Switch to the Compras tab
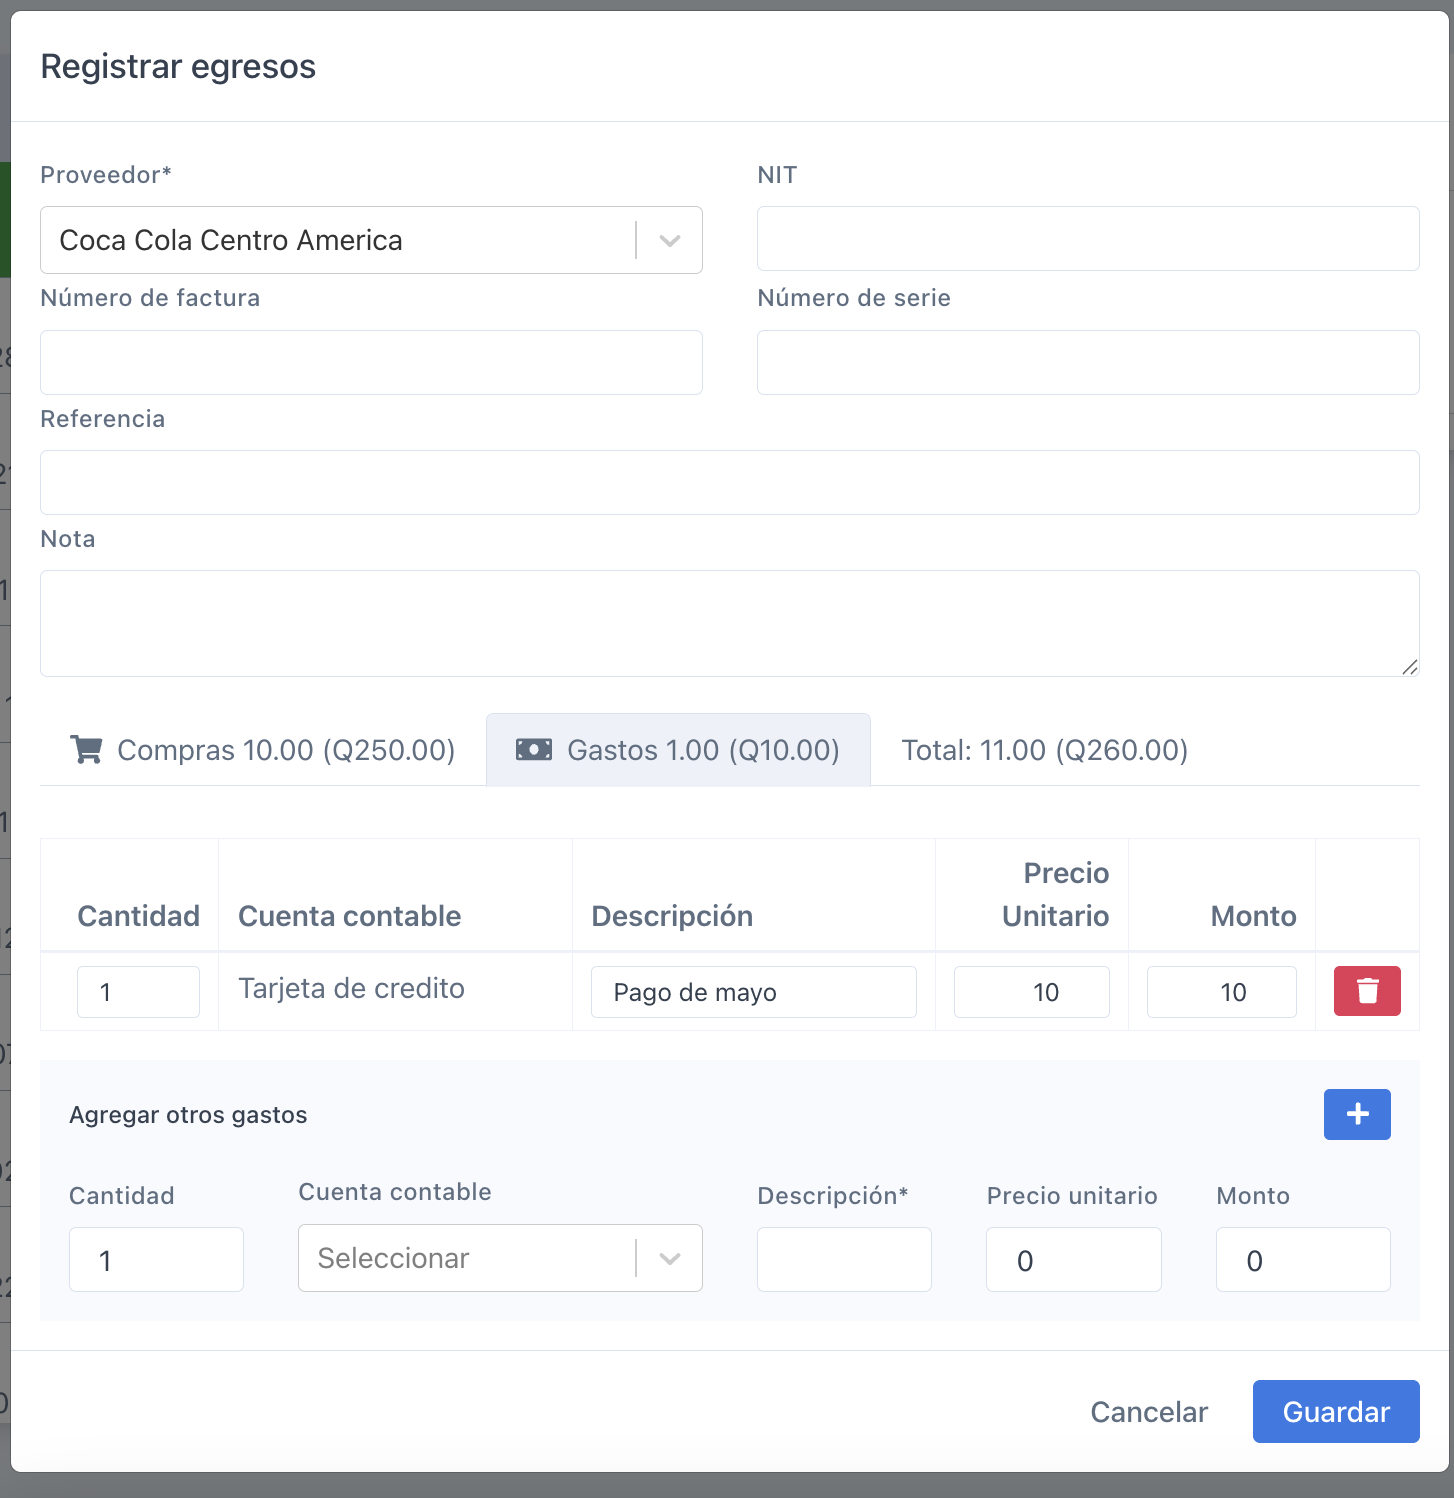This screenshot has width=1454, height=1498. [263, 750]
